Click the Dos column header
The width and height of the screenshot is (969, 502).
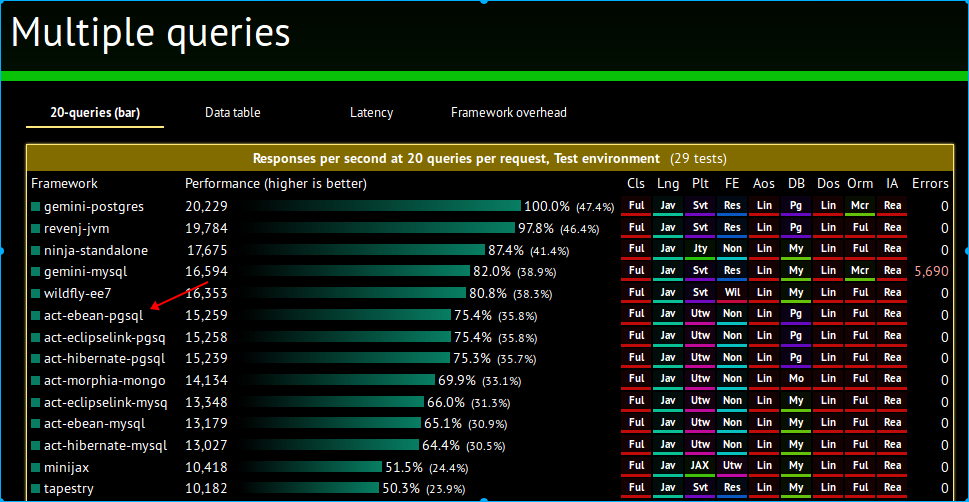pyautogui.click(x=828, y=184)
